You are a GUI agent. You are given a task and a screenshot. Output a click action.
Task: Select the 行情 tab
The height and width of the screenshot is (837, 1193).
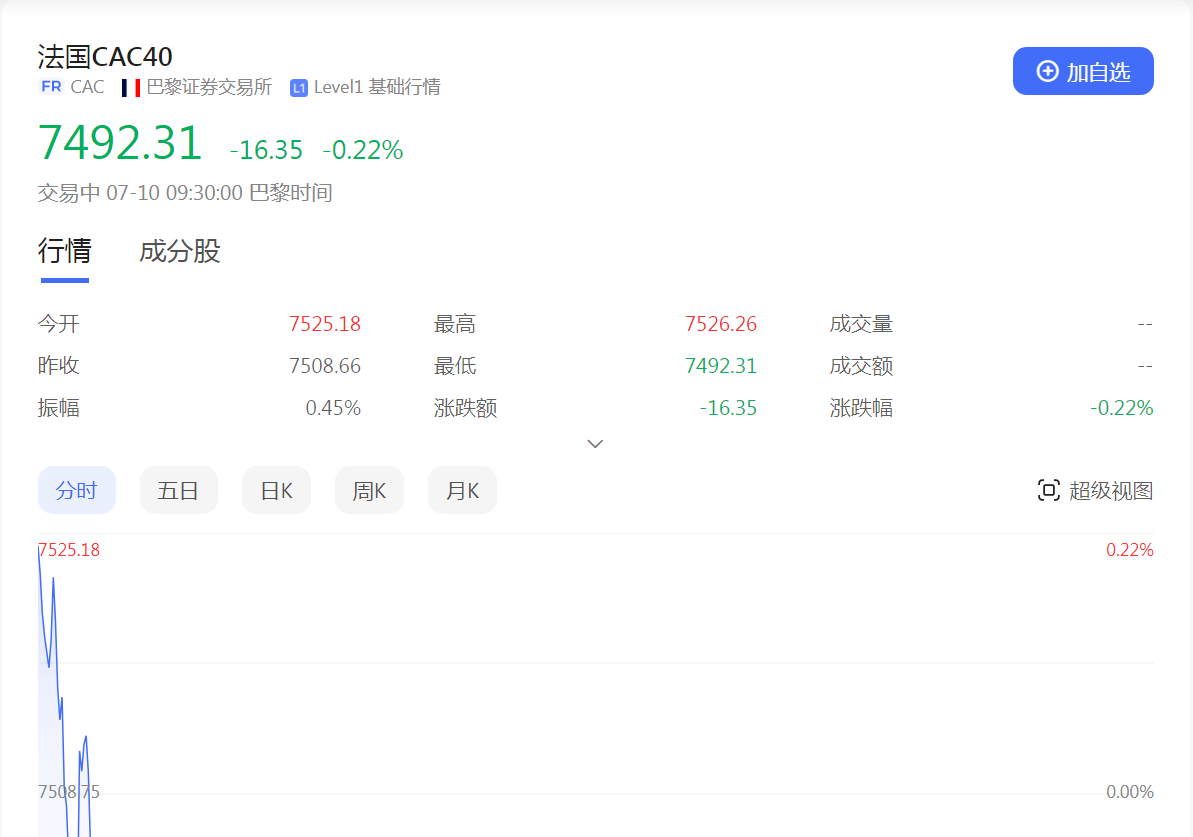point(64,251)
